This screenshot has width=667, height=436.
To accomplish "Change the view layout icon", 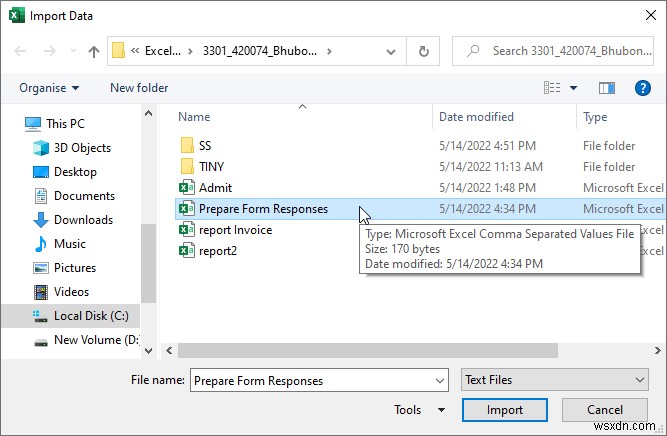I will (552, 88).
